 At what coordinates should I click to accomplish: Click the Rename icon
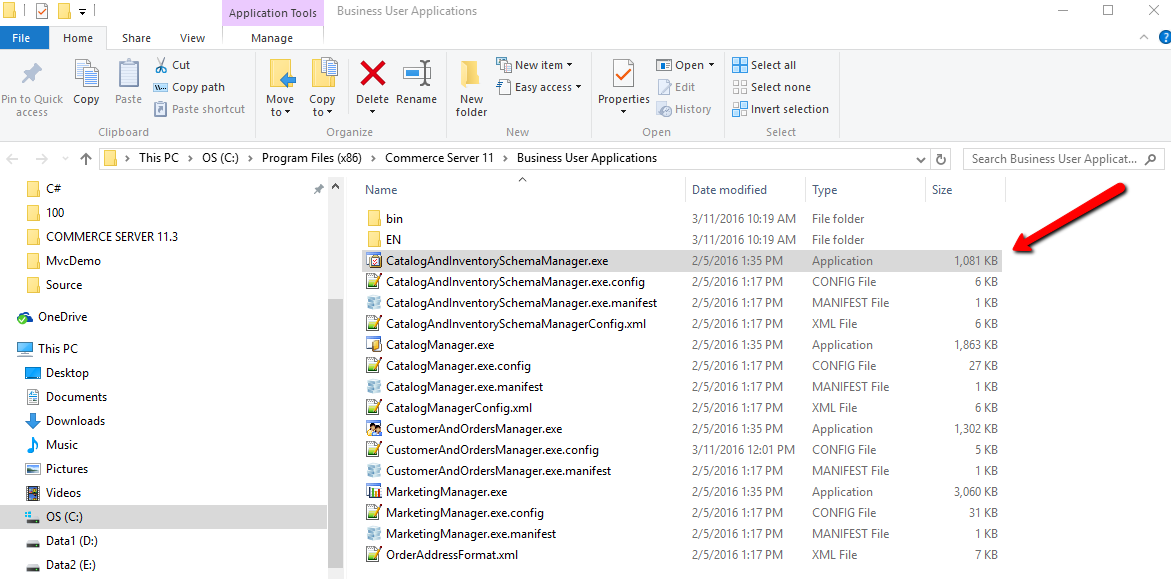416,73
